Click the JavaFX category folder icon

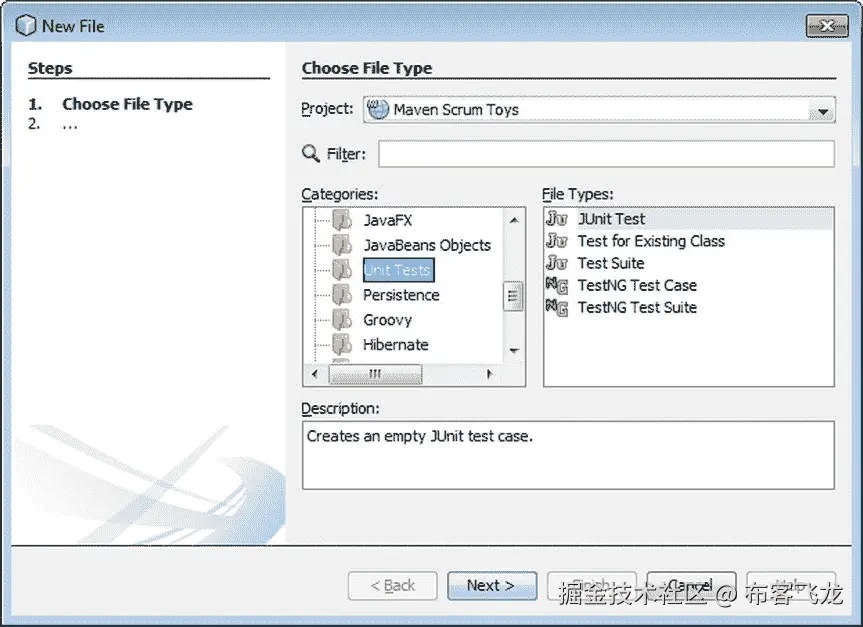[342, 220]
